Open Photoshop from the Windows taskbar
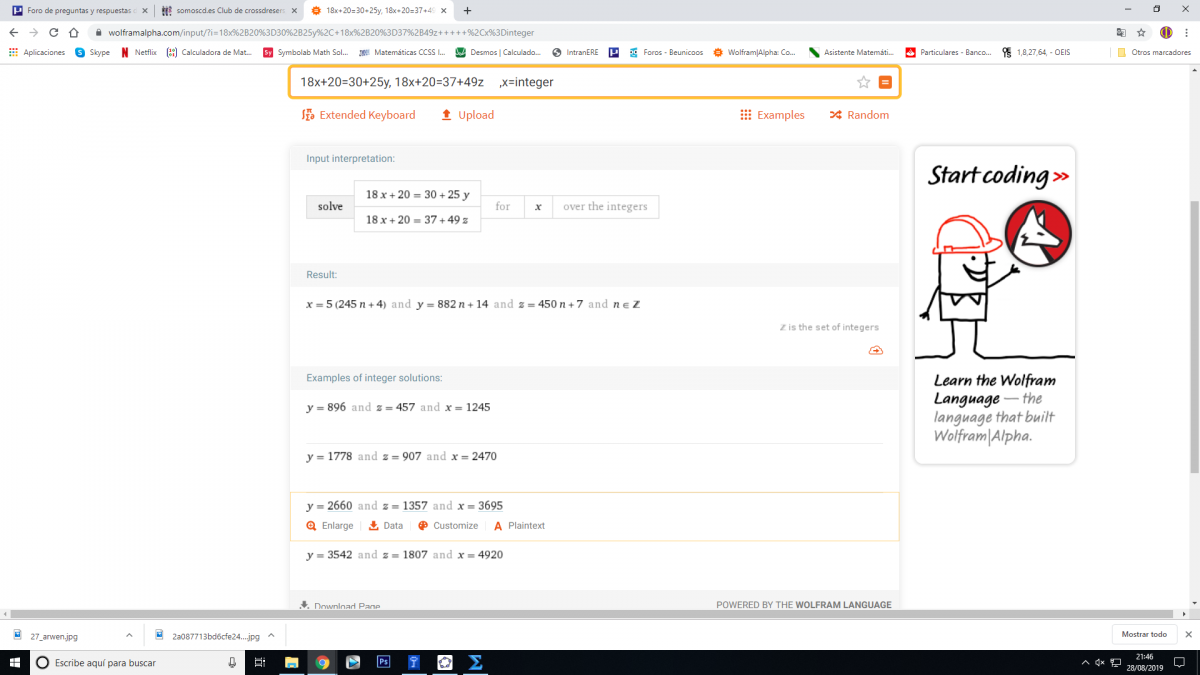Screen dimensions: 1200x675 point(383,662)
